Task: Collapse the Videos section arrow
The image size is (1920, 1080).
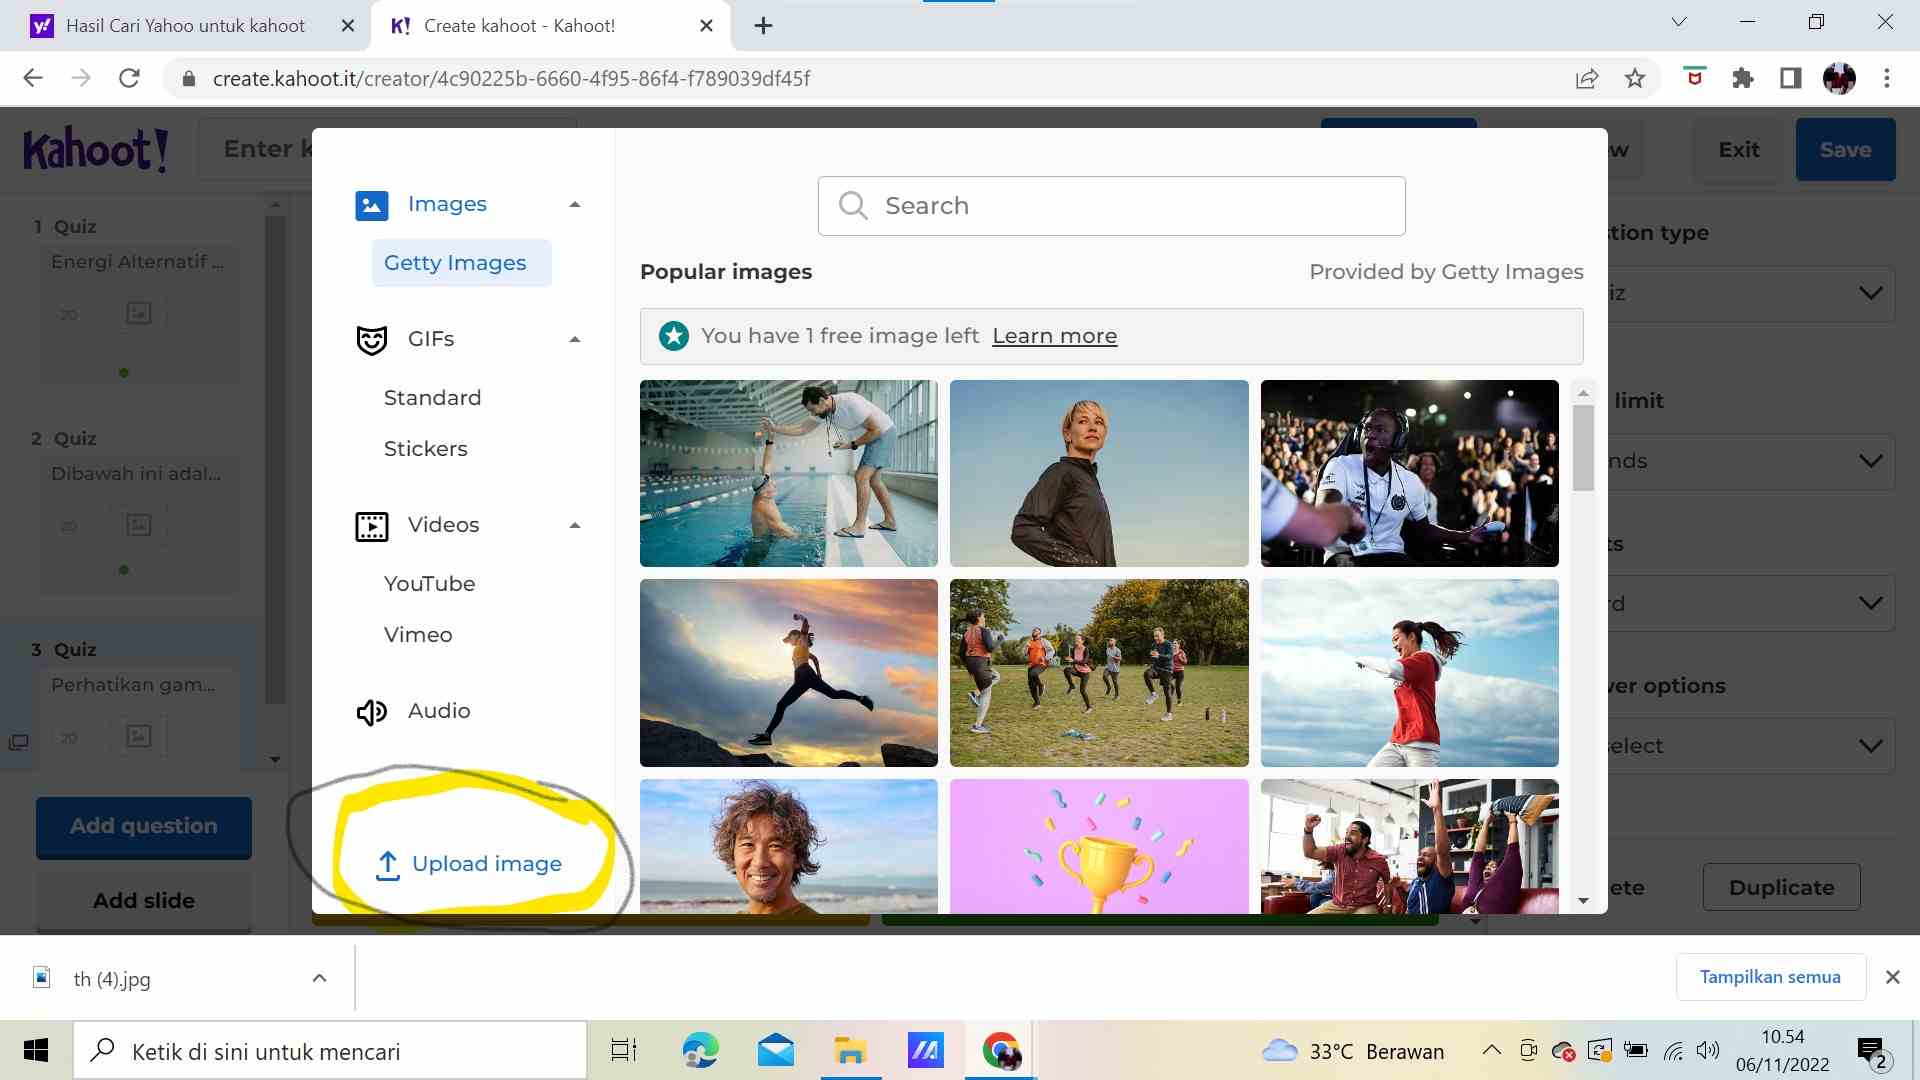Action: [x=575, y=526]
